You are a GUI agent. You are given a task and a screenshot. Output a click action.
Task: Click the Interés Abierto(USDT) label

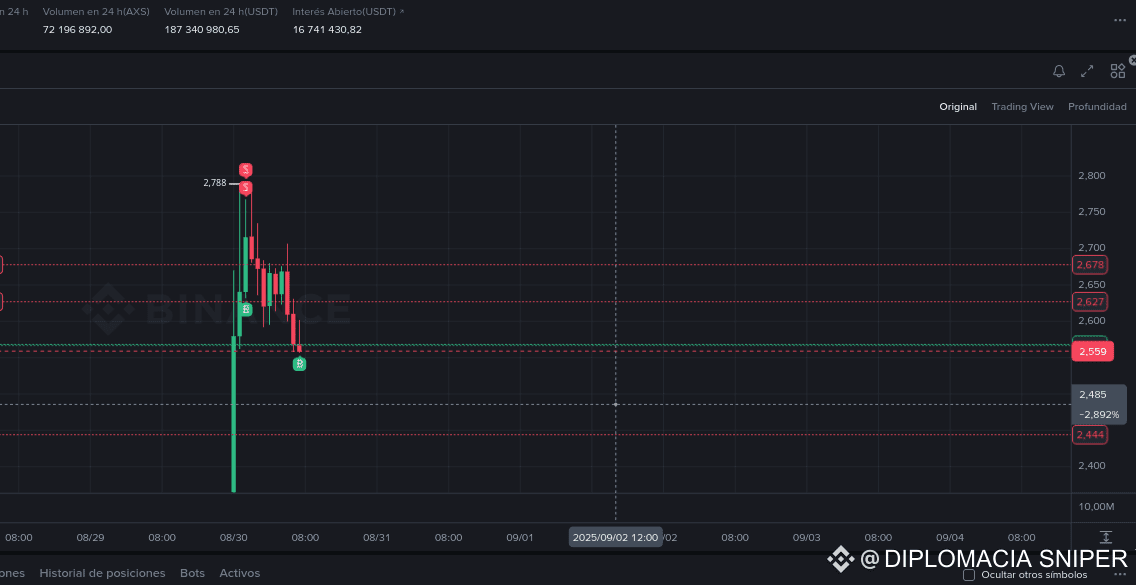[x=344, y=12]
